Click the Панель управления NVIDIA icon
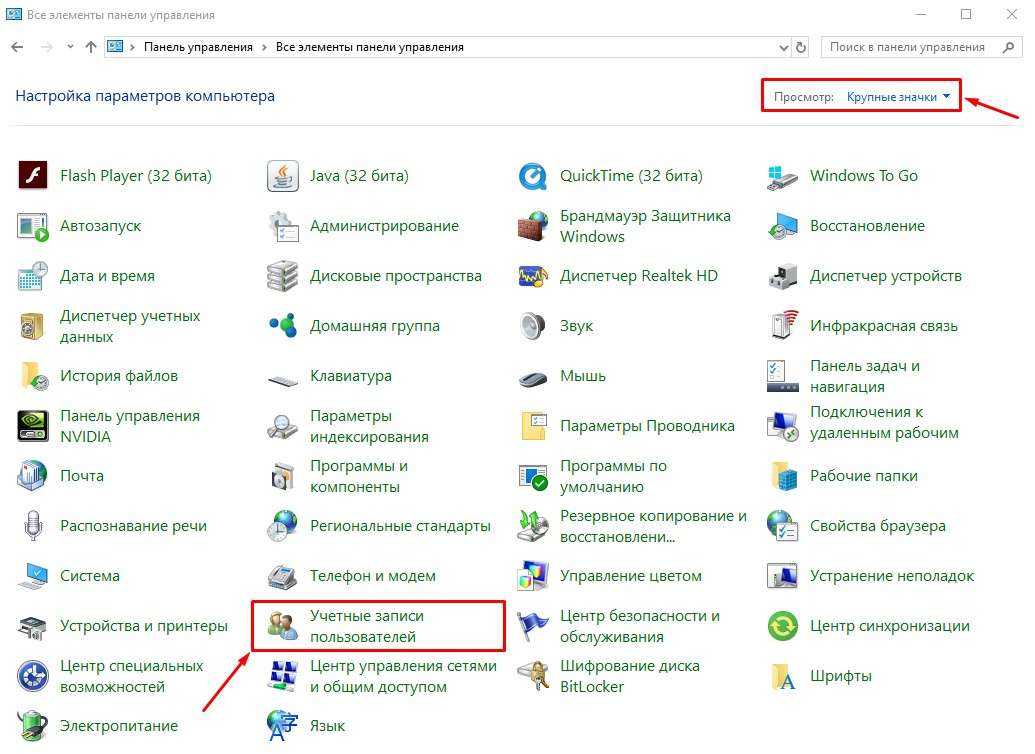This screenshot has height=754, width=1035. 33,426
